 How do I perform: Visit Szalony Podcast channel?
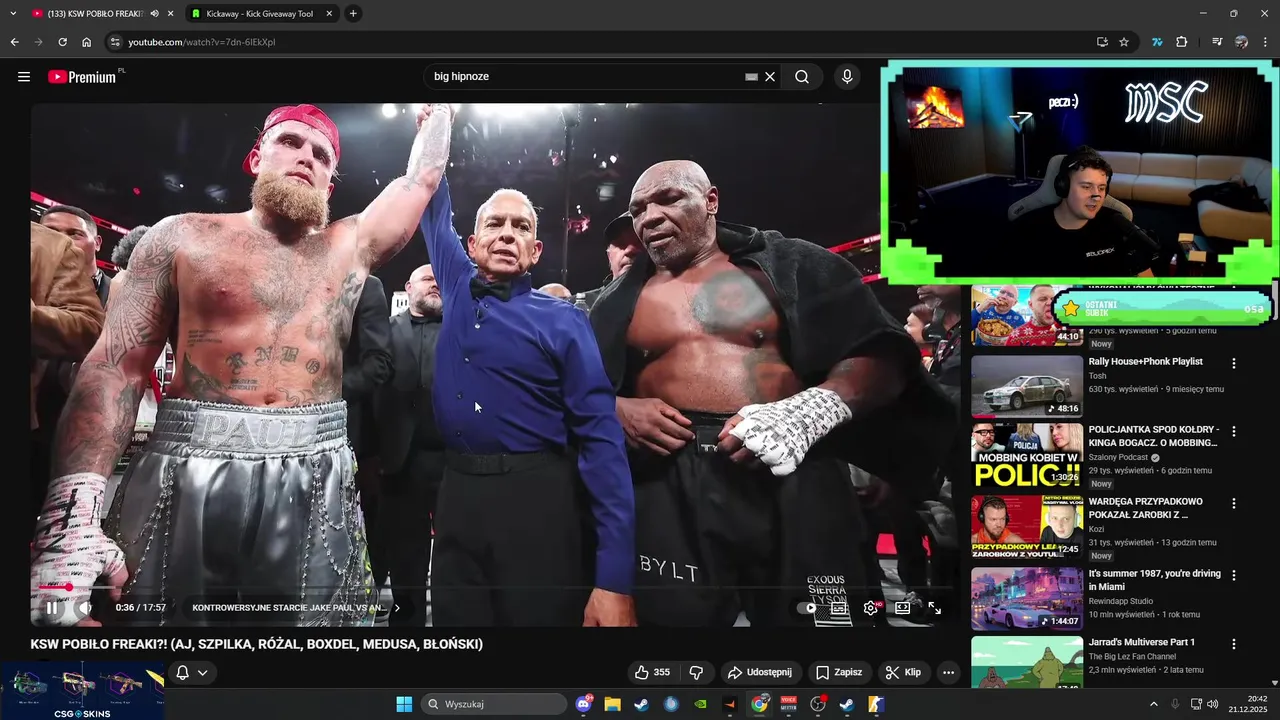pyautogui.click(x=1118, y=457)
